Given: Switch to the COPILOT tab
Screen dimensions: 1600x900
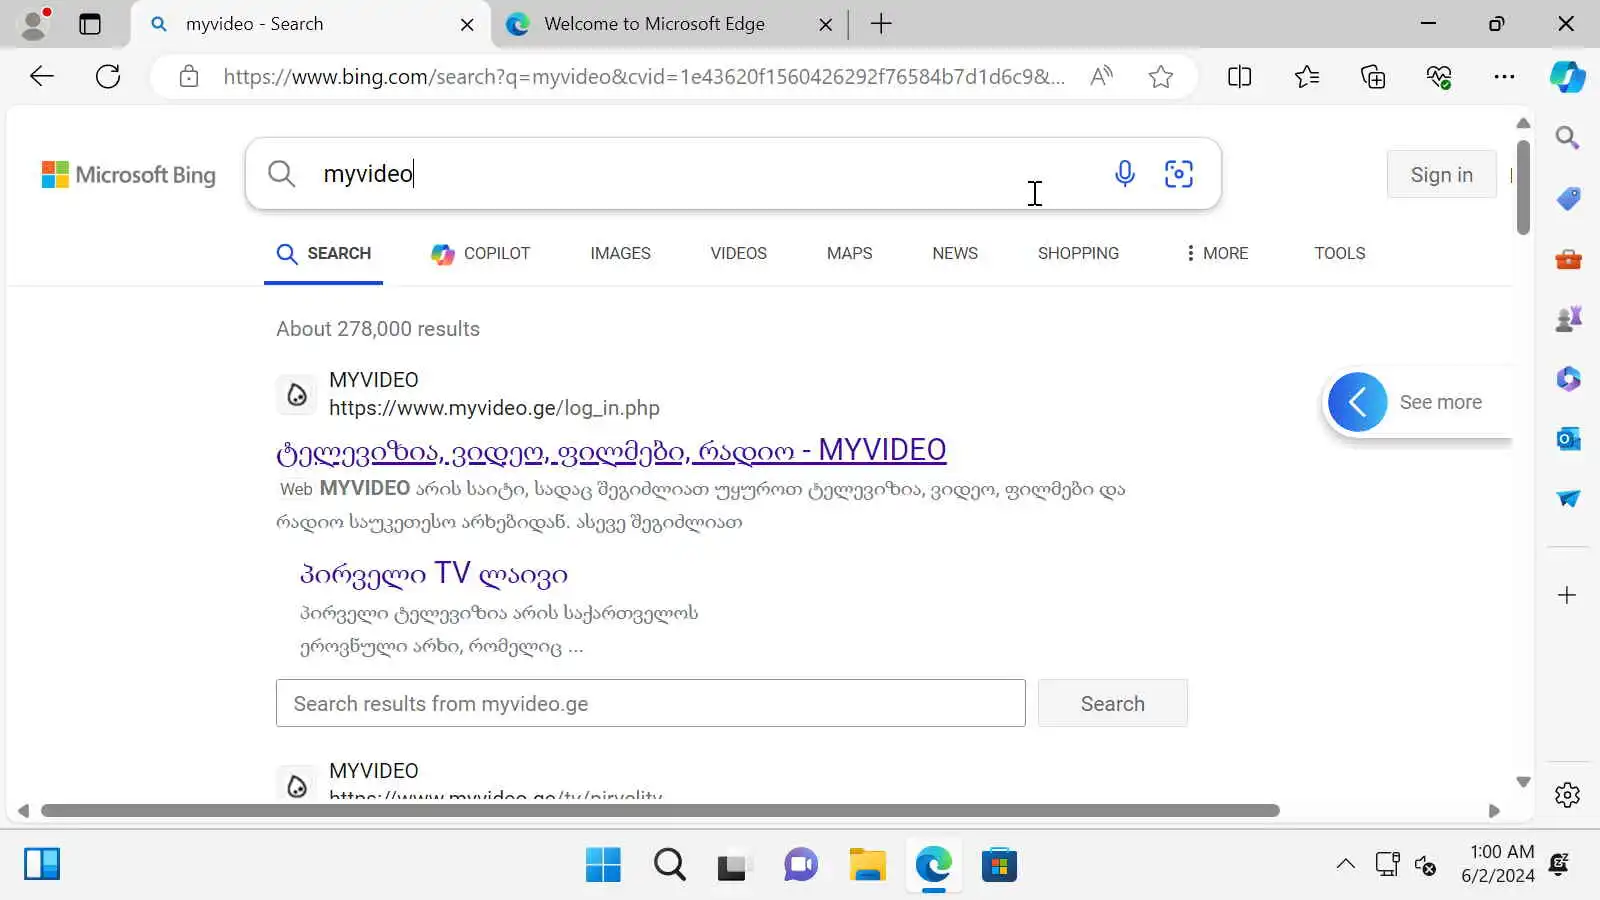Looking at the screenshot, I should (x=481, y=254).
